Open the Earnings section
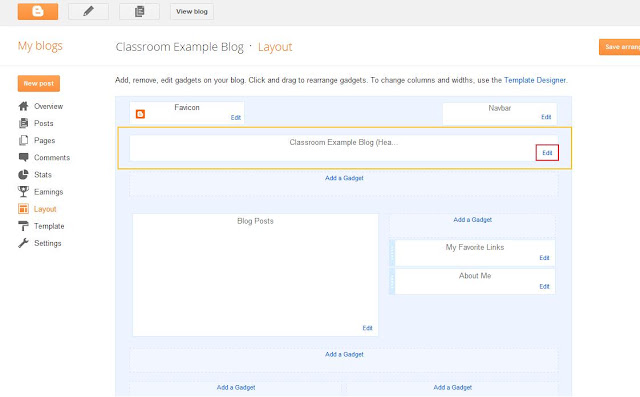This screenshot has width=640, height=397. [49, 192]
